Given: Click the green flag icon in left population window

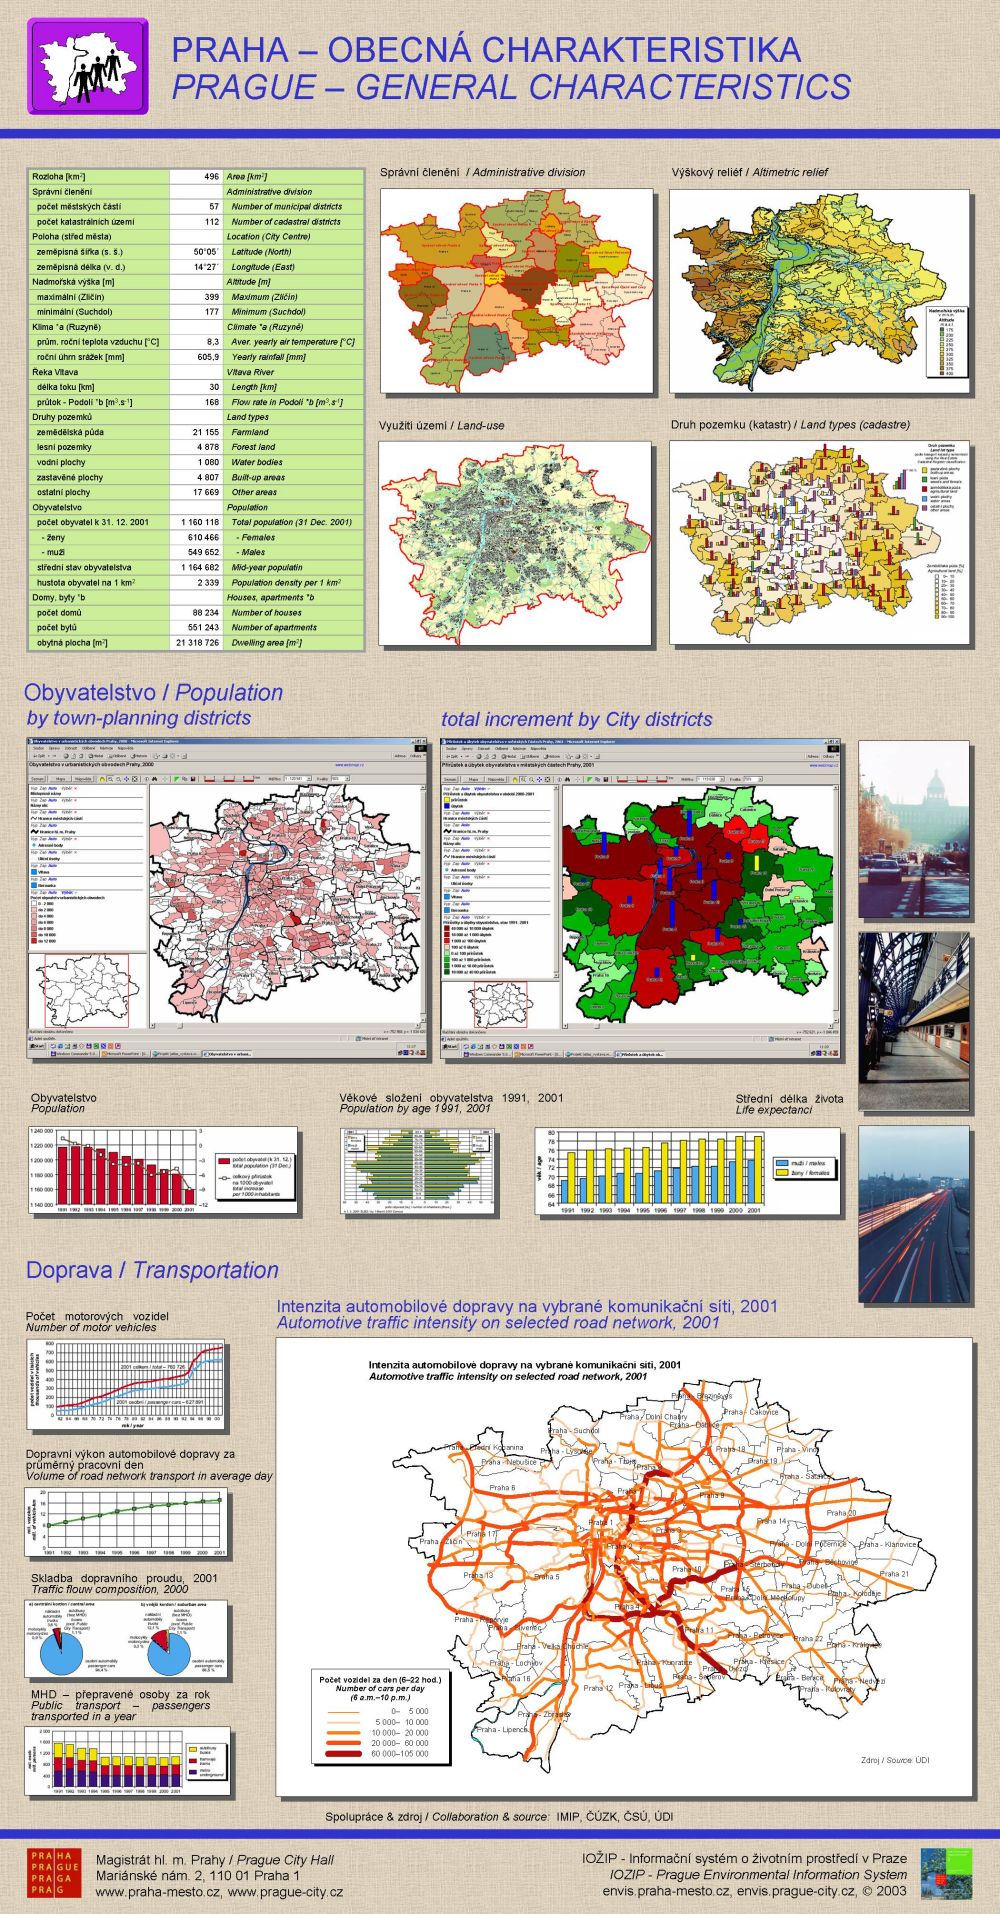Looking at the screenshot, I should [177, 778].
